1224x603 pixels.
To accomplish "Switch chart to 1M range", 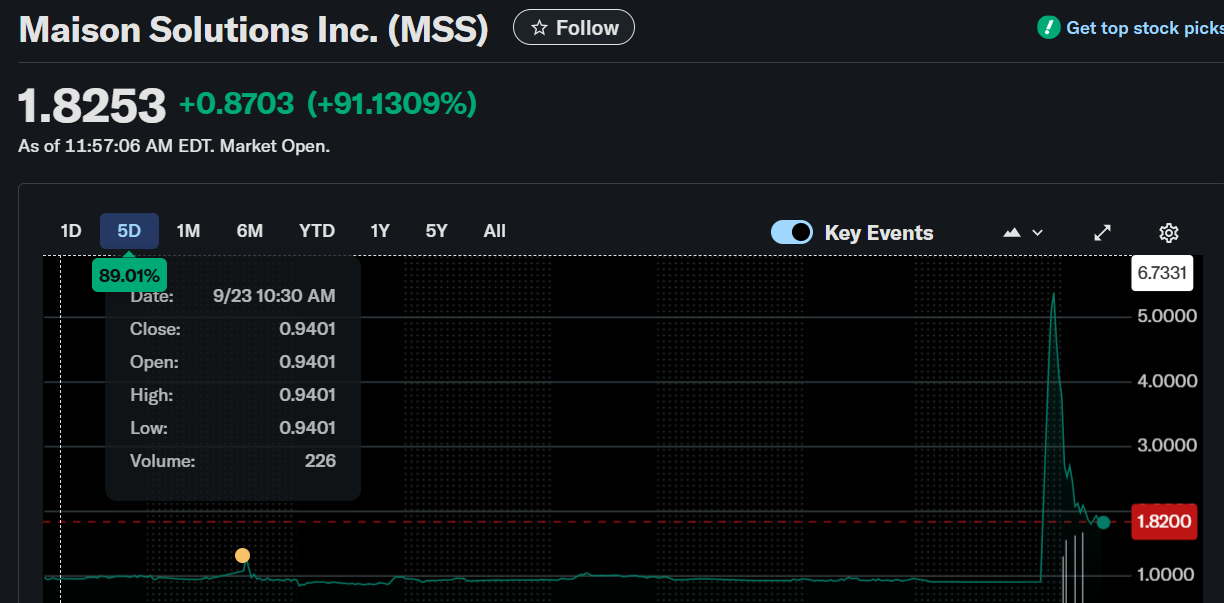I will [188, 231].
